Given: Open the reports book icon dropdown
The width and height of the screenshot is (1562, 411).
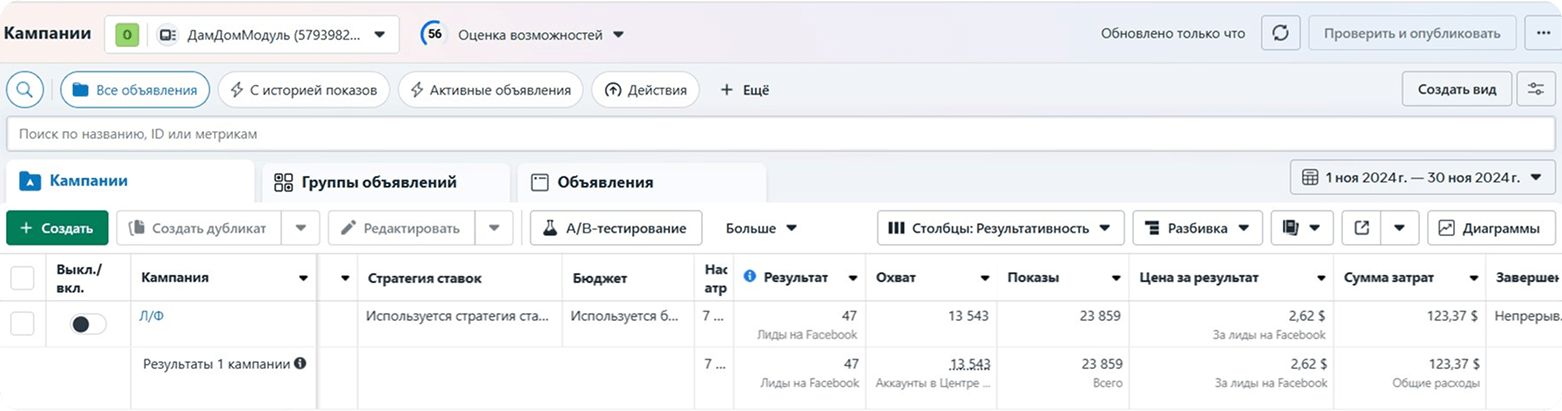Looking at the screenshot, I should pyautogui.click(x=1302, y=228).
